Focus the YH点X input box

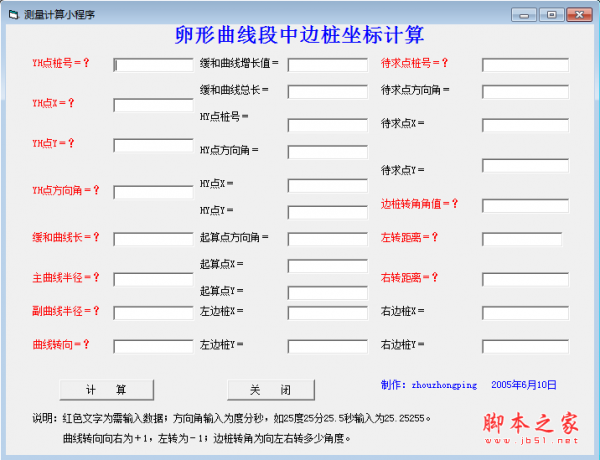153,105
